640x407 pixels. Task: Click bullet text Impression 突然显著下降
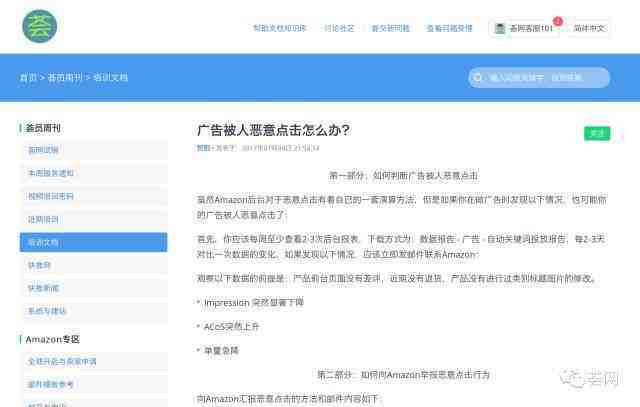[253, 303]
